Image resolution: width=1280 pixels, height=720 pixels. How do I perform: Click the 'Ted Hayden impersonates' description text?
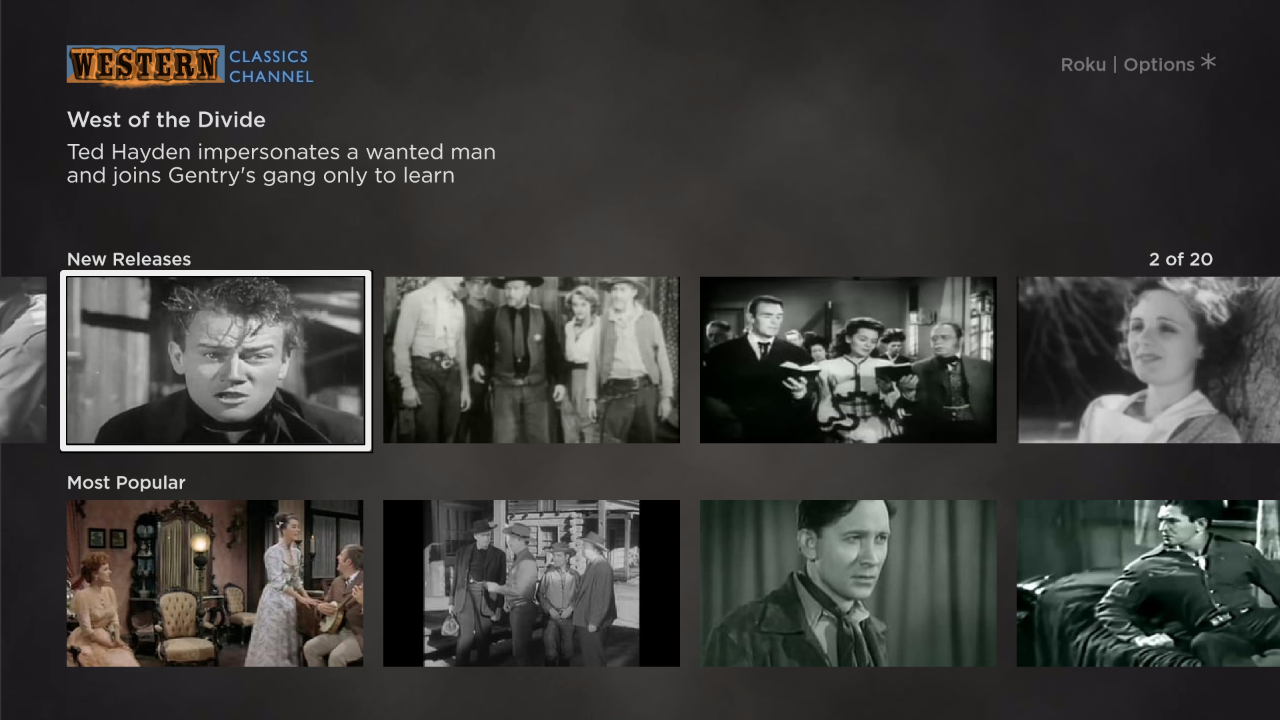pos(281,164)
